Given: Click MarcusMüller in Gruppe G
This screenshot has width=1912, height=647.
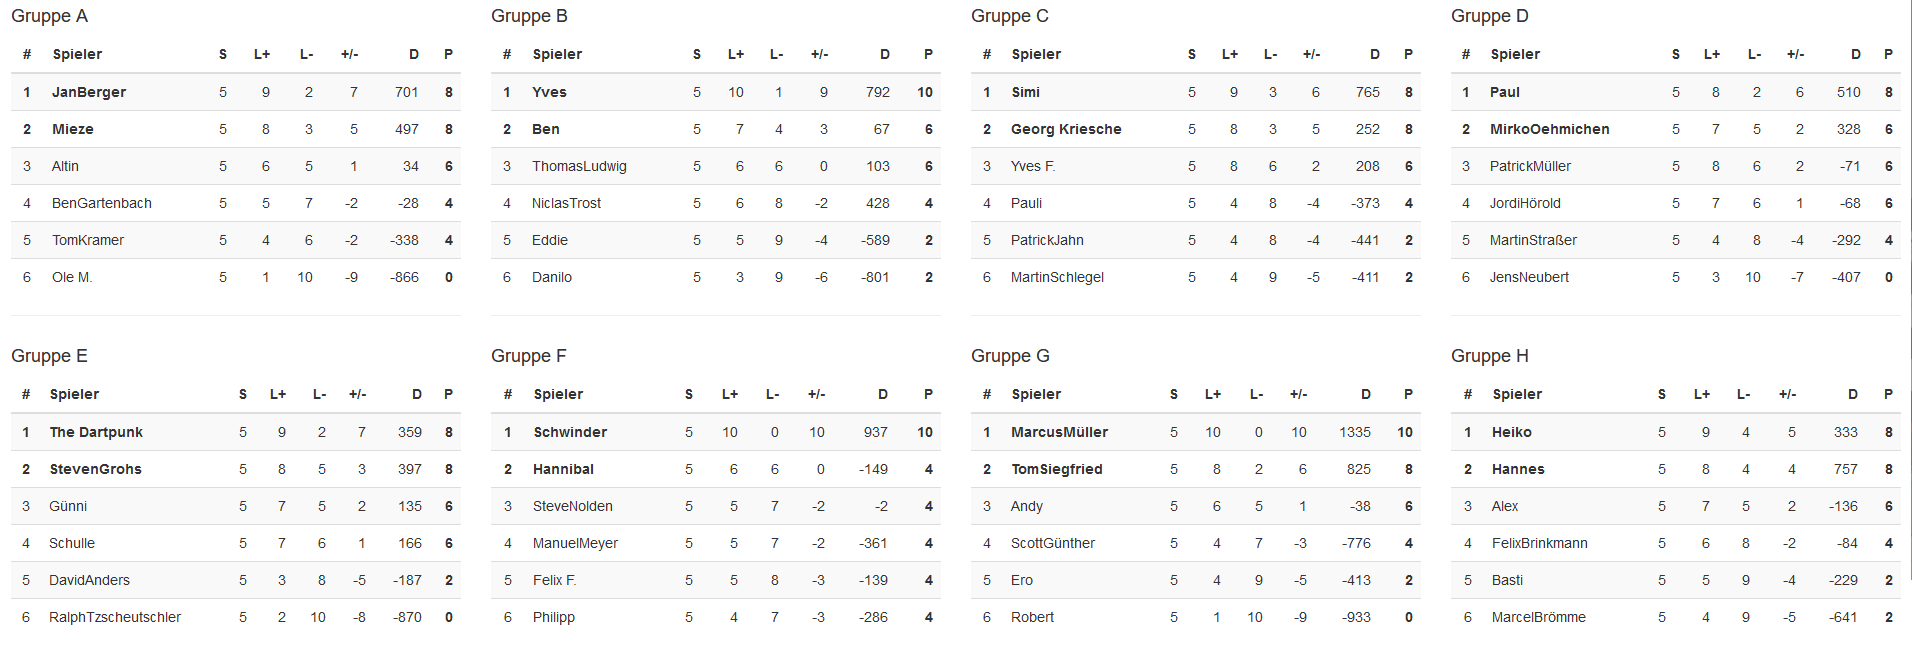Looking at the screenshot, I should pos(1059,432).
